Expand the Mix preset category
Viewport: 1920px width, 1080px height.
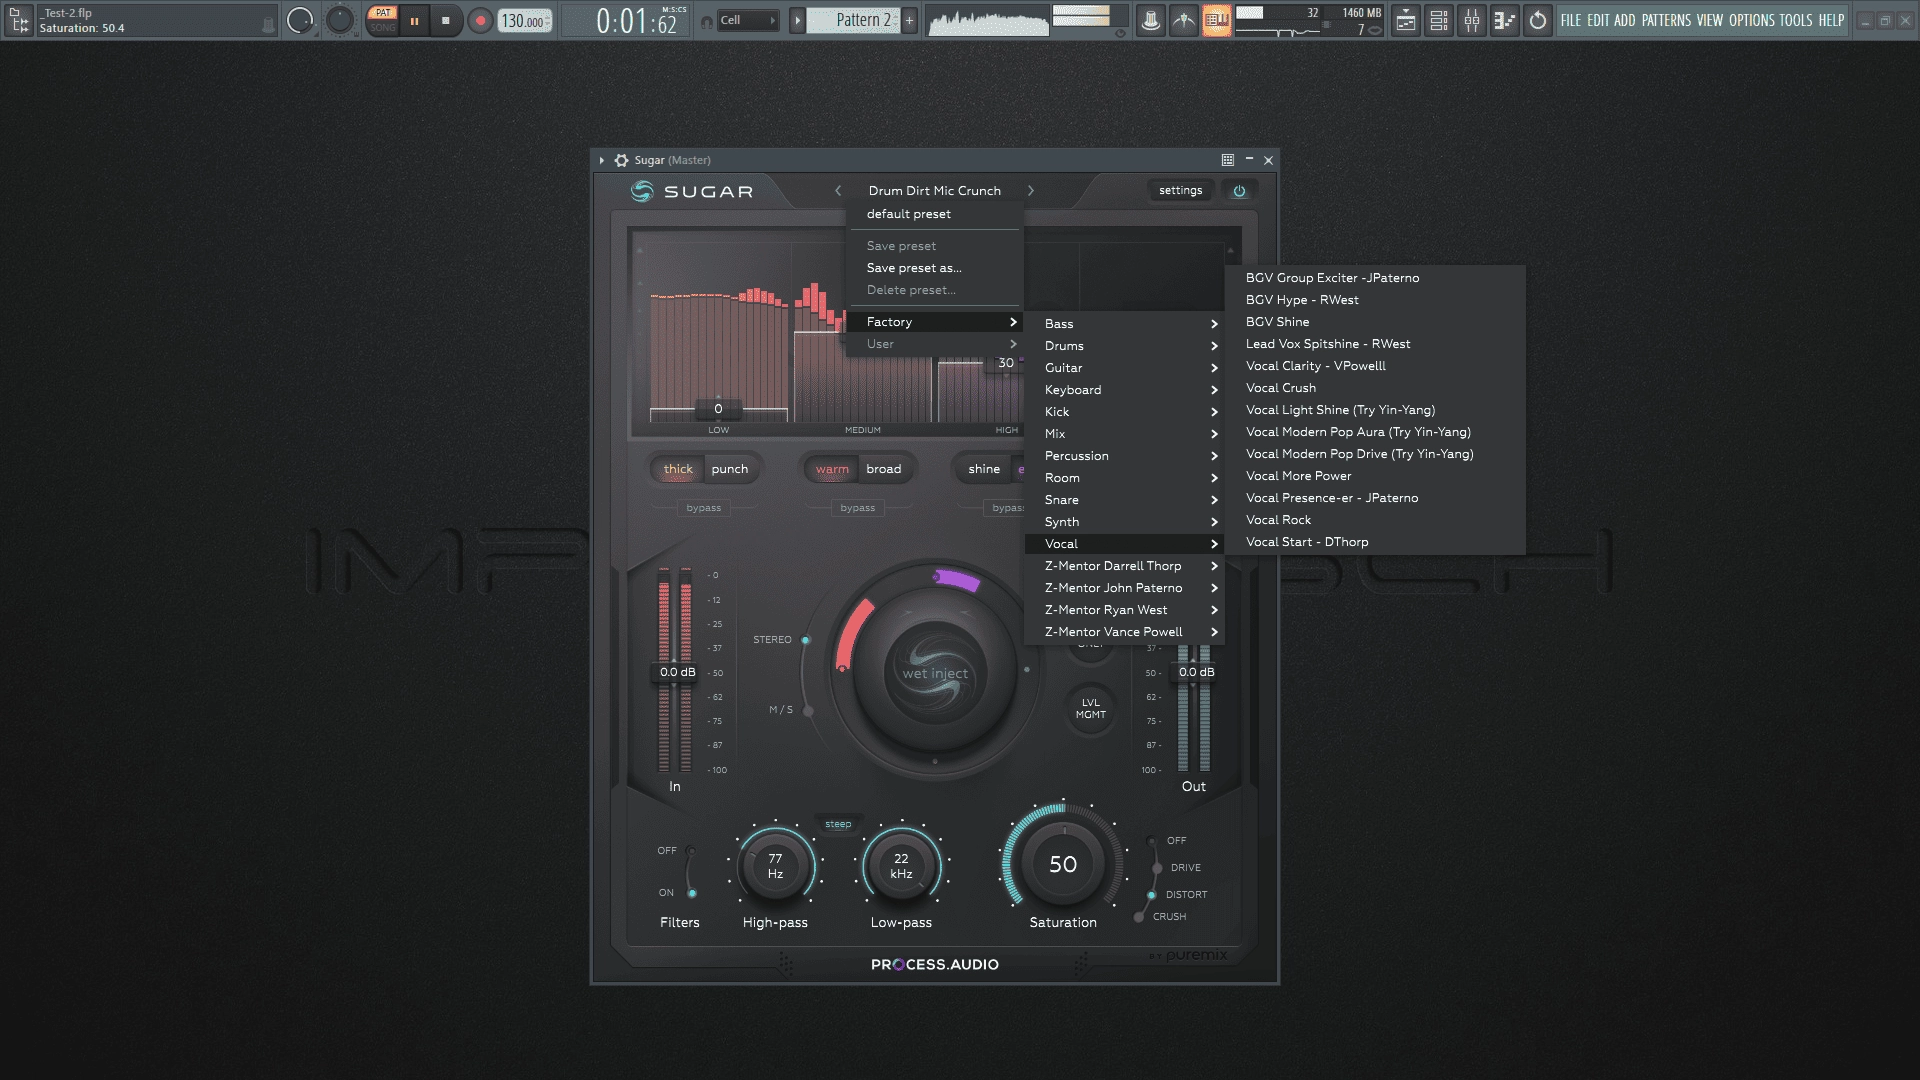tap(1124, 434)
